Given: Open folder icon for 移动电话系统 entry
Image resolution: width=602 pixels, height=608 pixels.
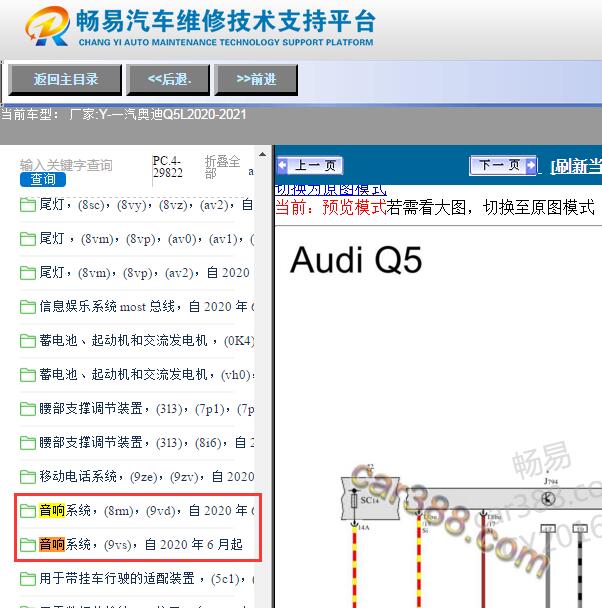Looking at the screenshot, I should 28,477.
